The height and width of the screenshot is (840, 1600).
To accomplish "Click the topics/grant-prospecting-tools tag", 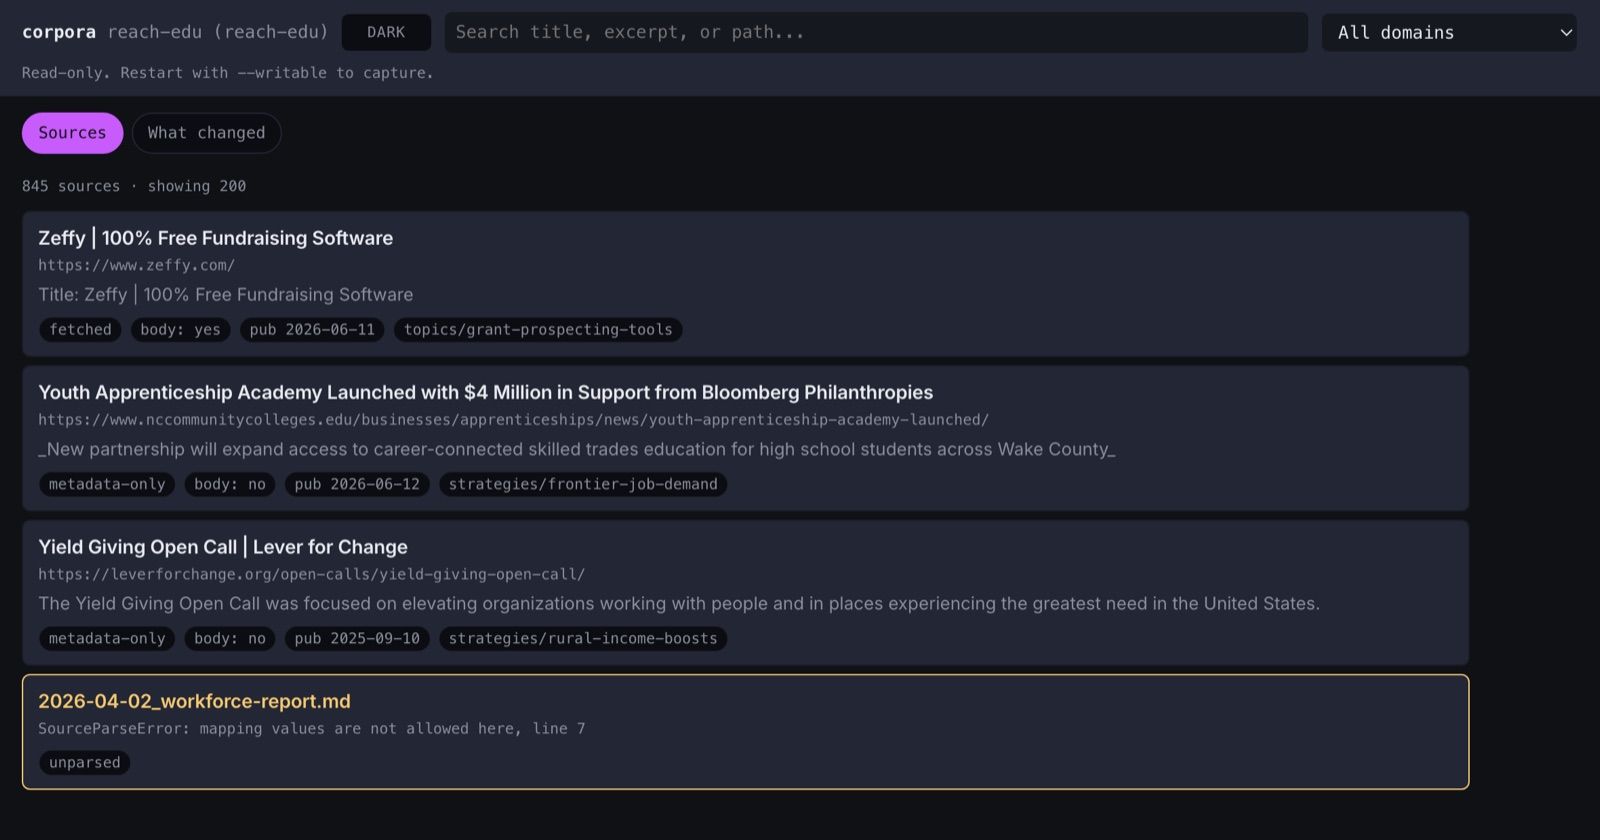I will pyautogui.click(x=538, y=330).
